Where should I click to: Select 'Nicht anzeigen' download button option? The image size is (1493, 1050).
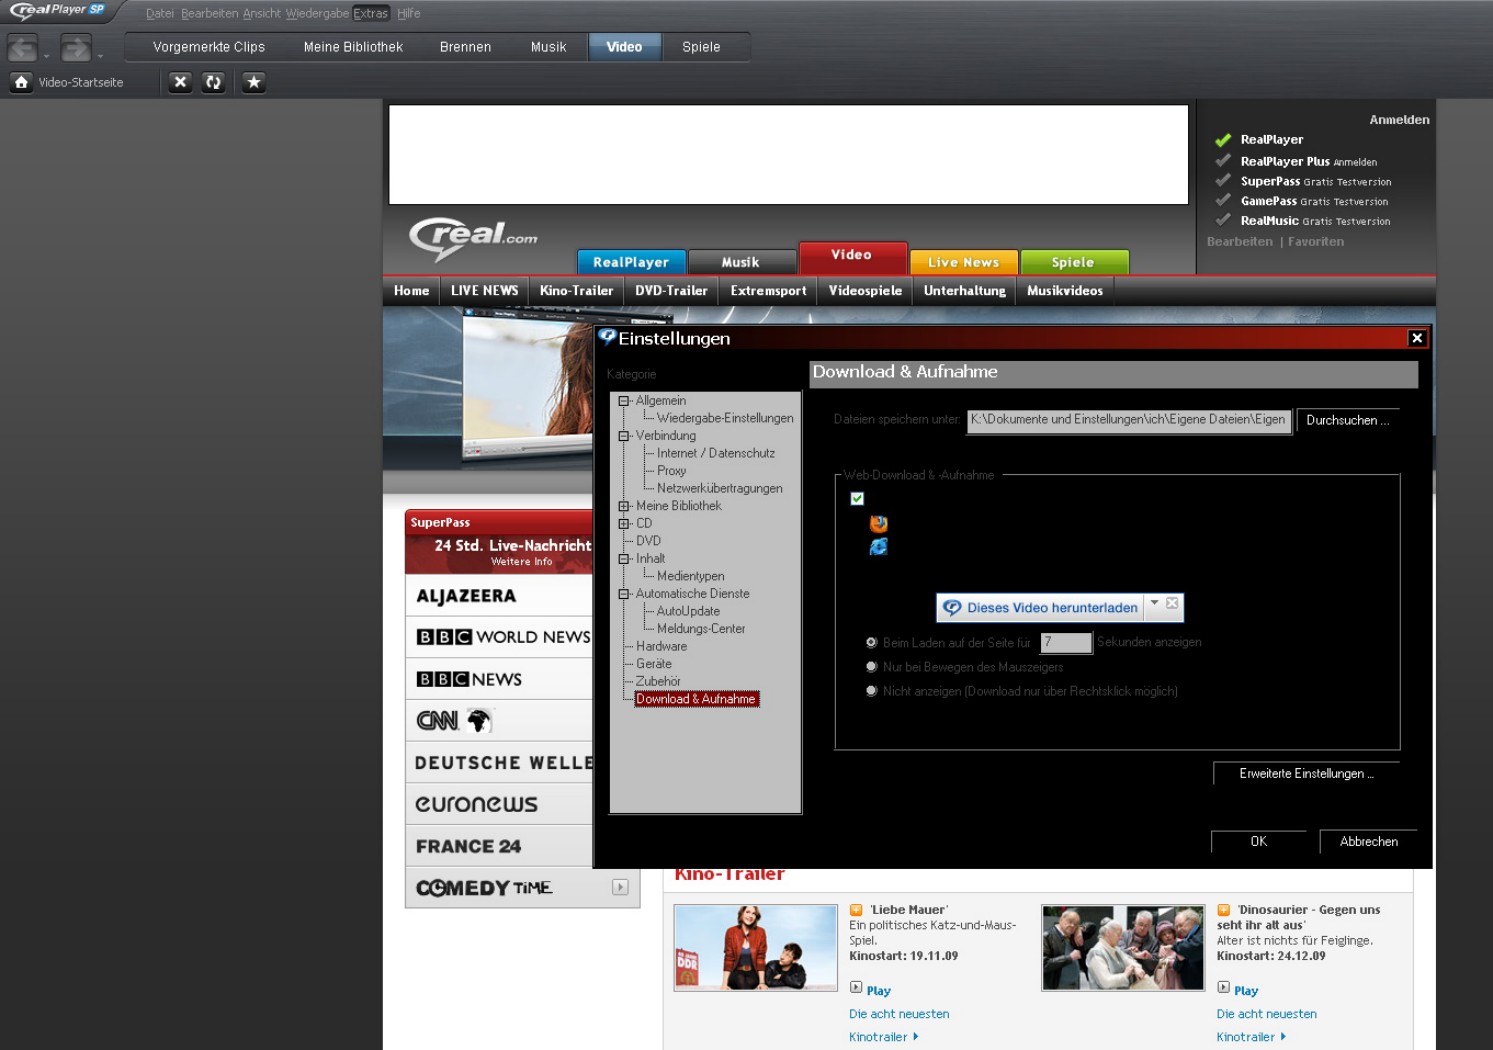point(871,691)
